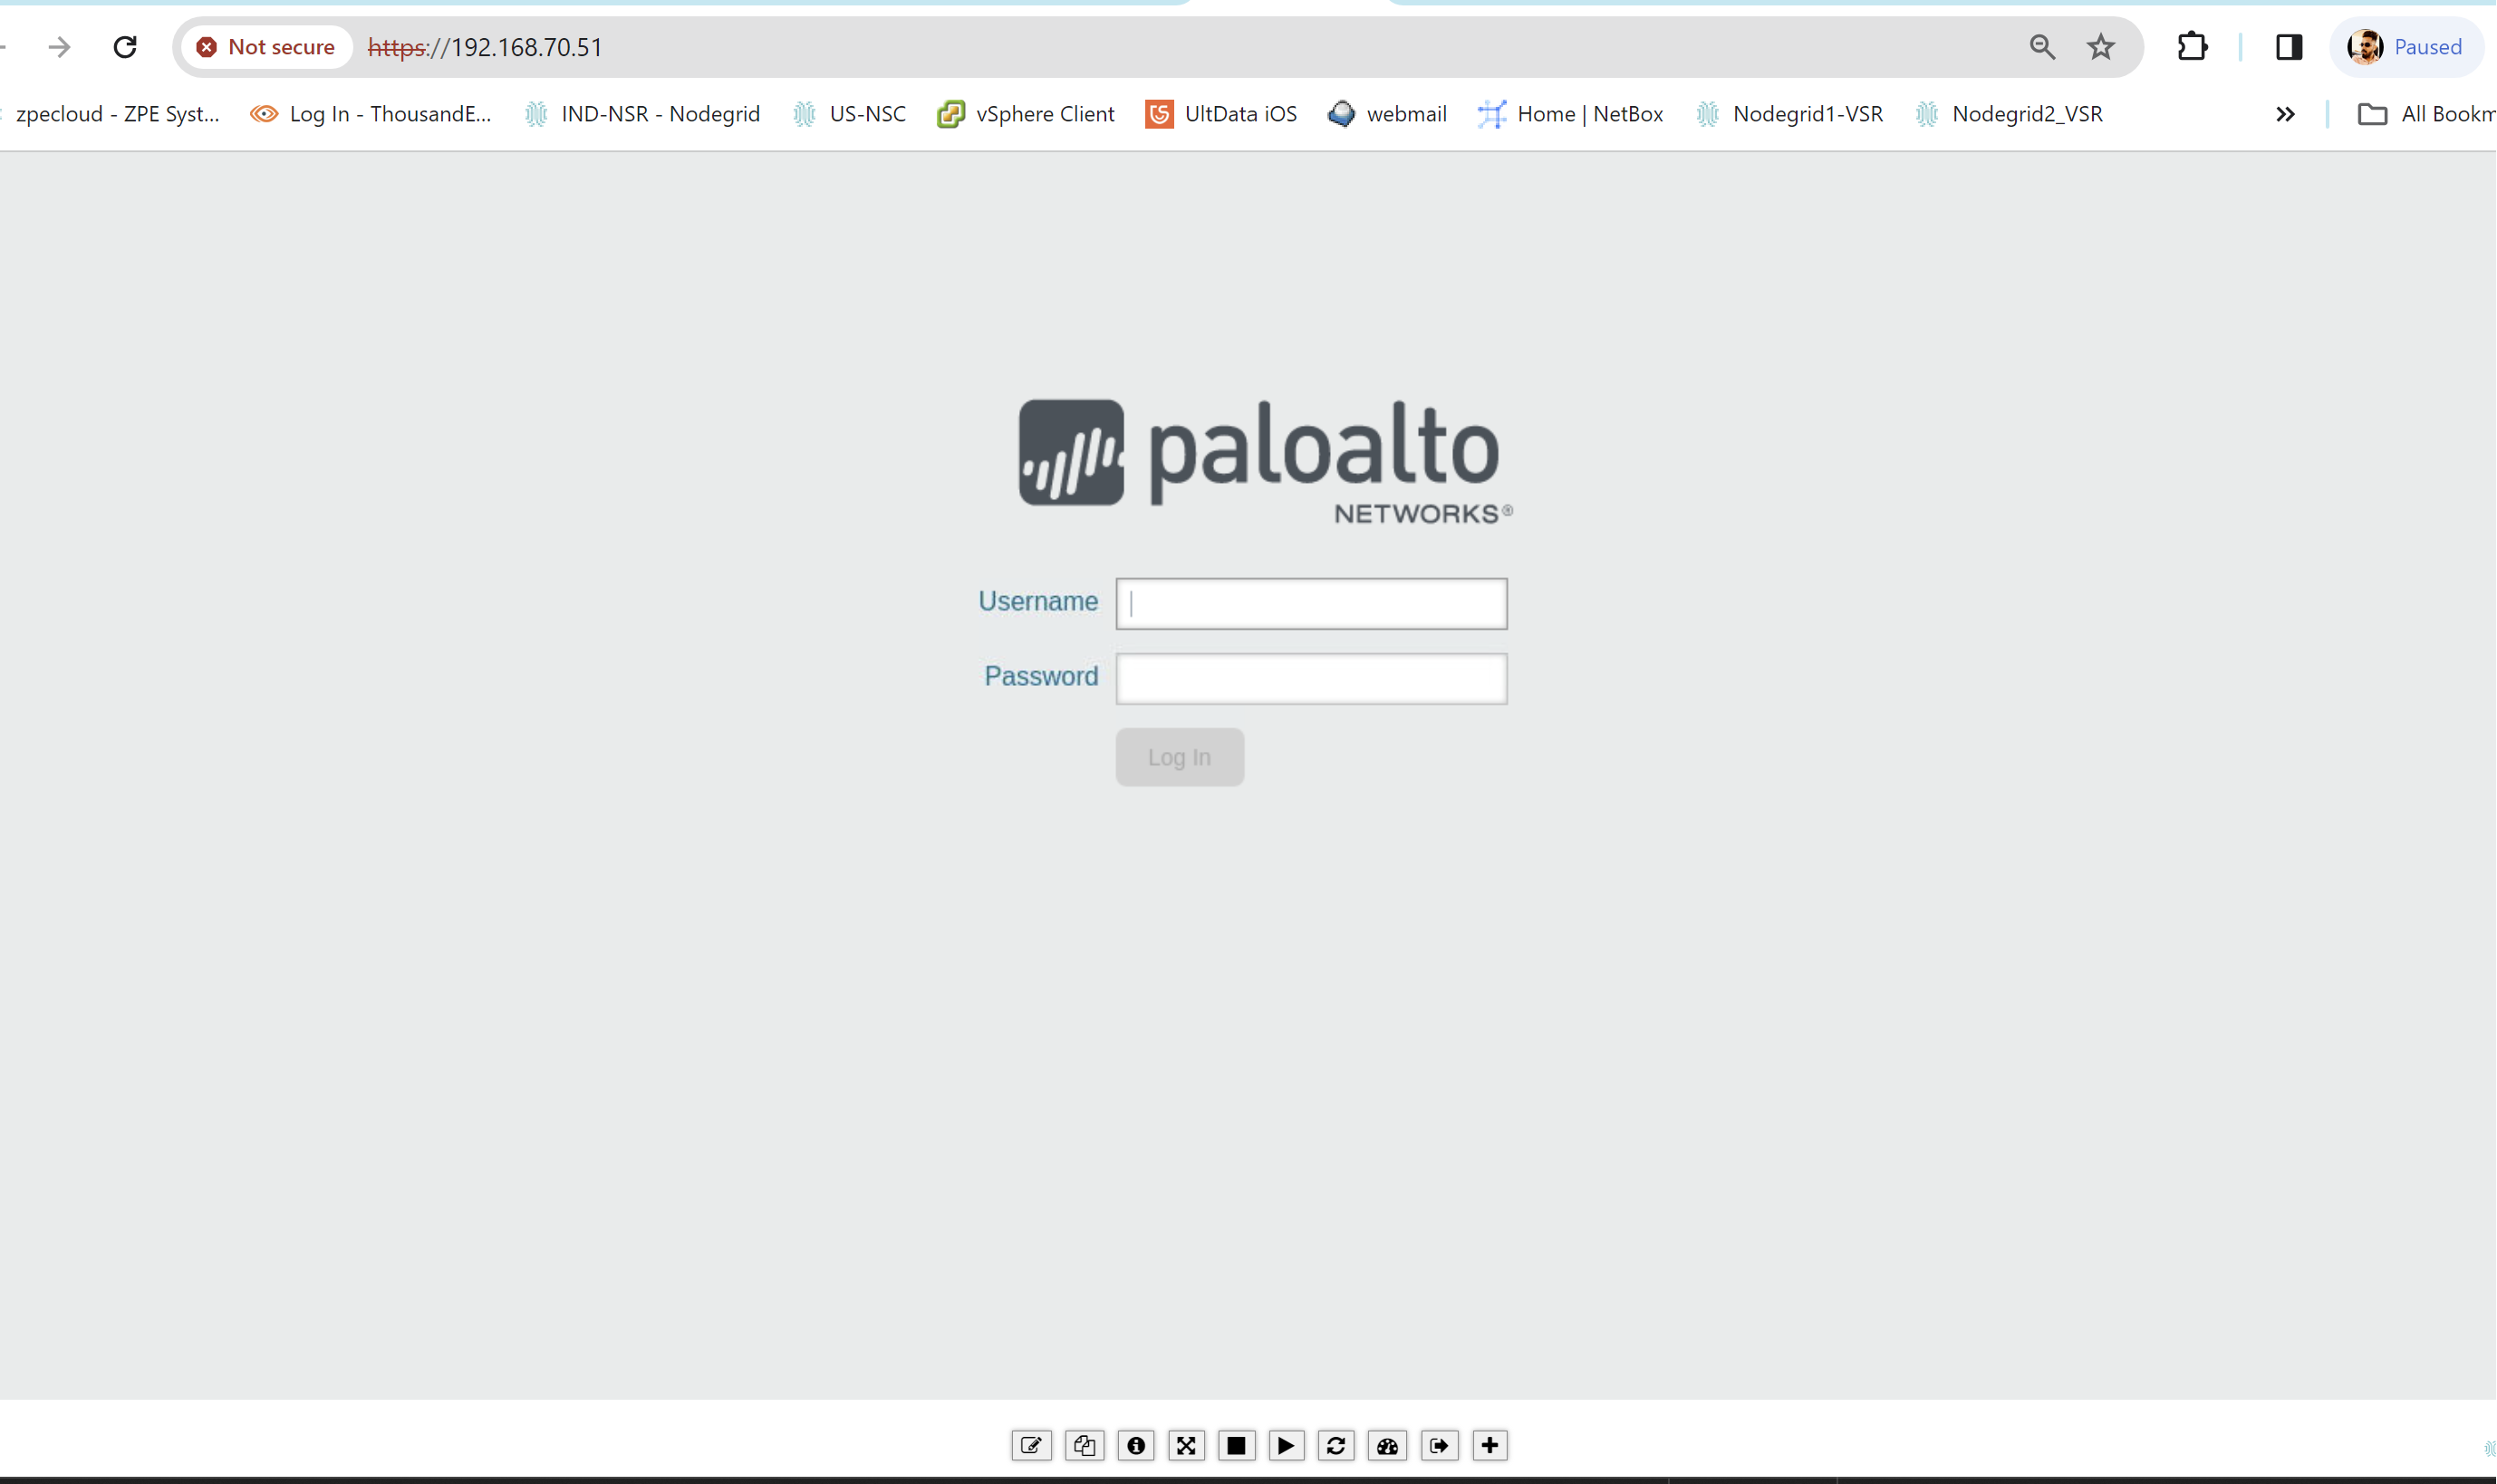This screenshot has height=1484, width=2497.
Task: Open Log In - ThousandE... bookmark
Action: coord(371,114)
